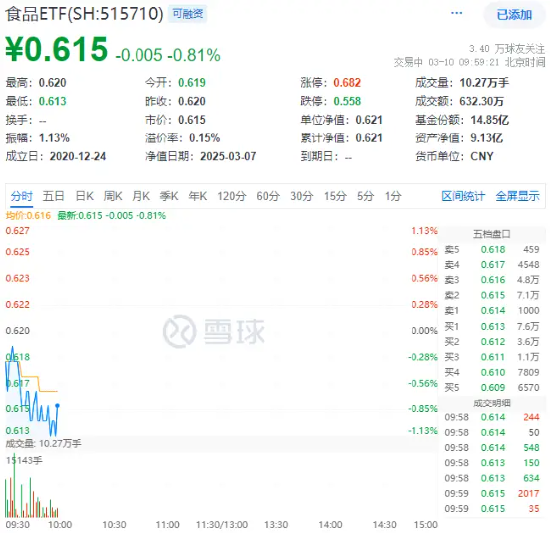
Task: Select the 卖3 row at 0.616
Action: (492, 280)
